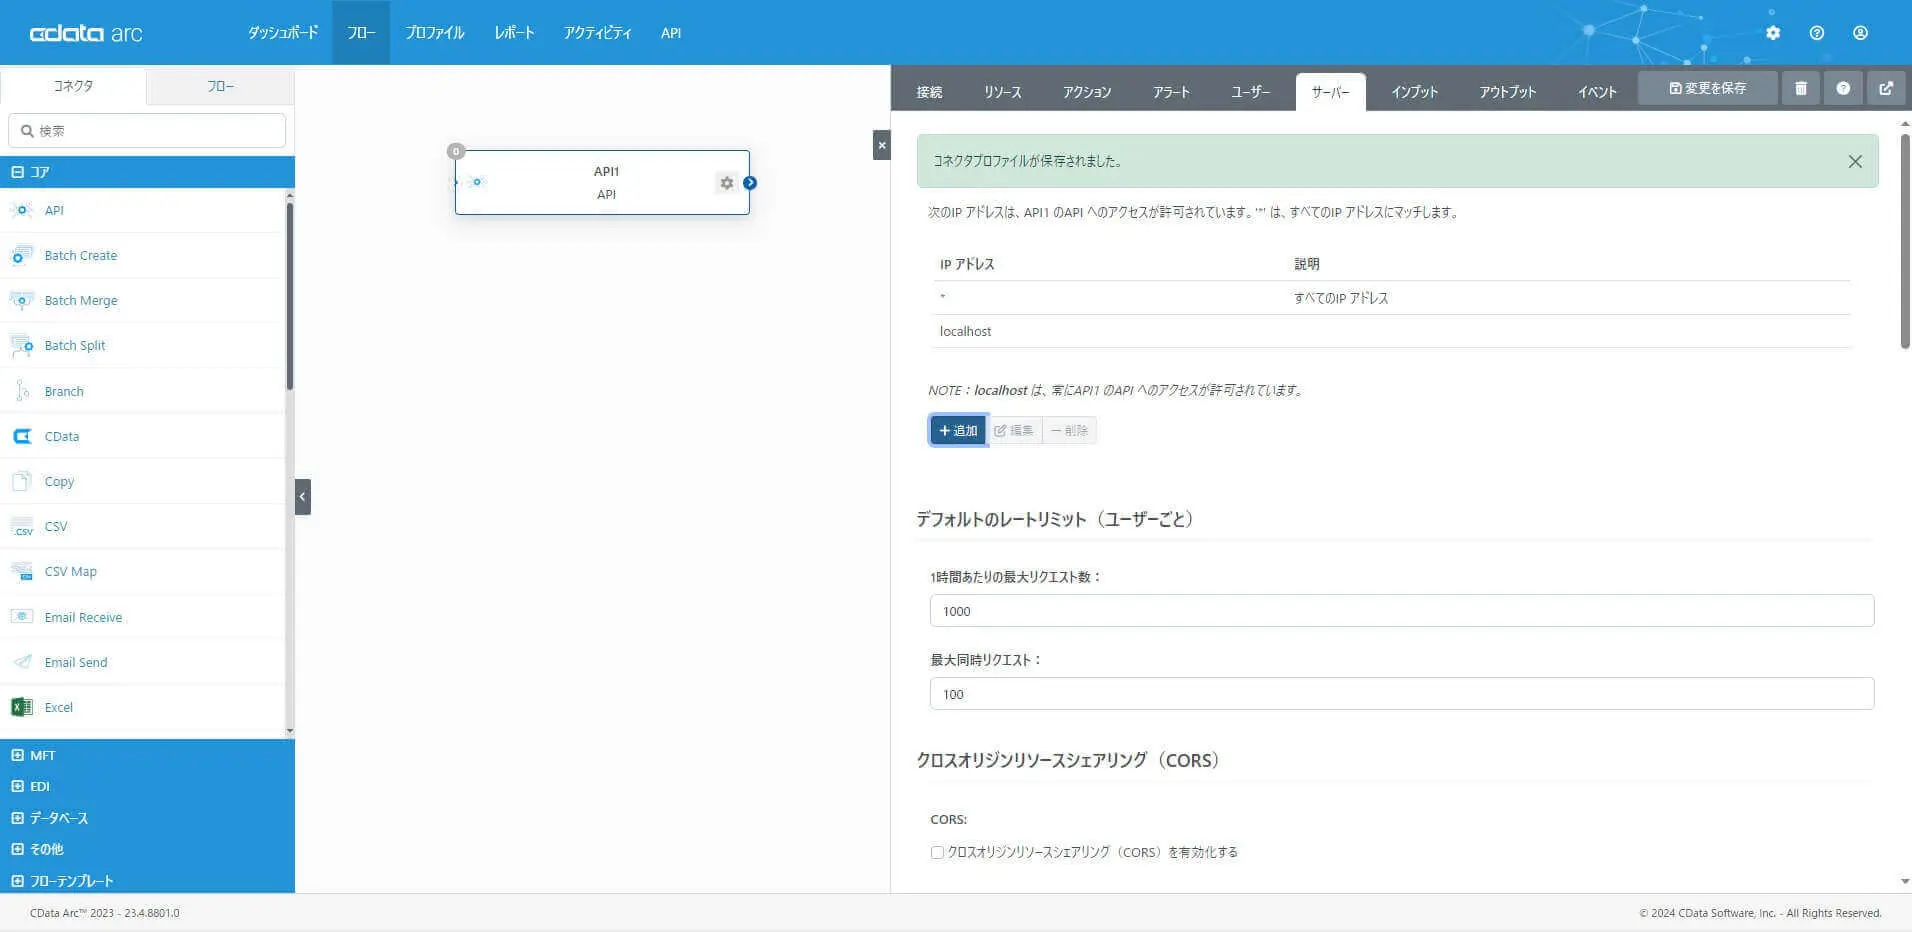
Task: Switch to the ユーザー tab
Action: (1250, 92)
